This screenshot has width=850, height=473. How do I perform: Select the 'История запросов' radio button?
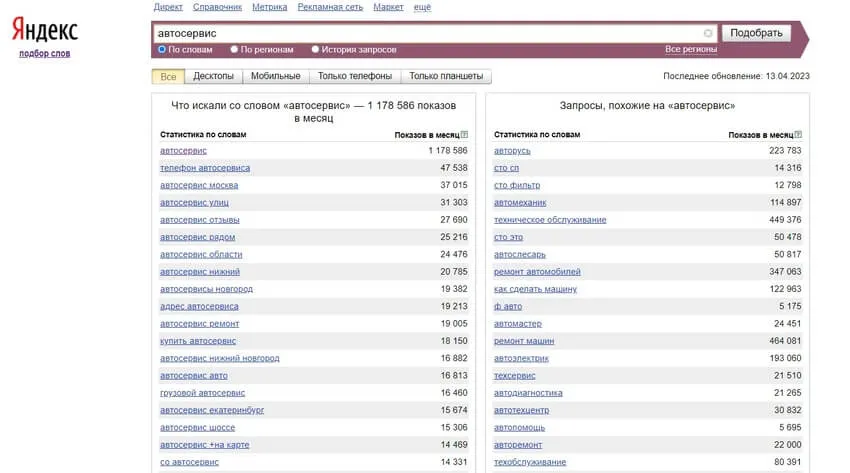pos(316,49)
